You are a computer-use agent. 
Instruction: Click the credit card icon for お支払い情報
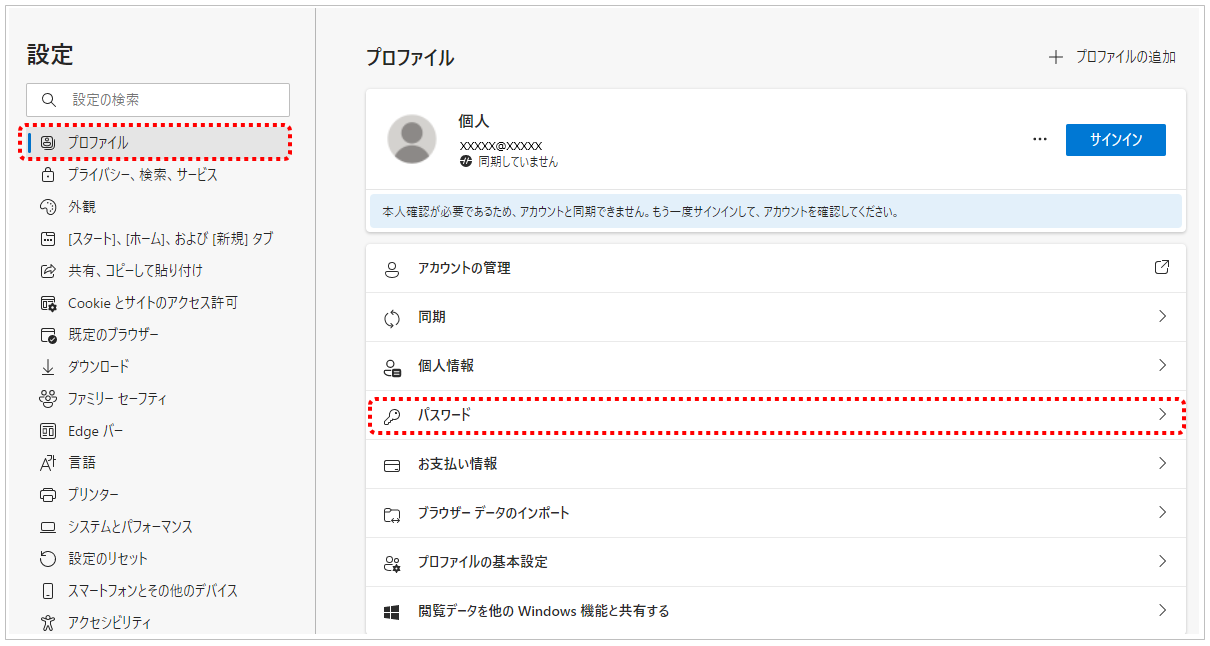392,465
